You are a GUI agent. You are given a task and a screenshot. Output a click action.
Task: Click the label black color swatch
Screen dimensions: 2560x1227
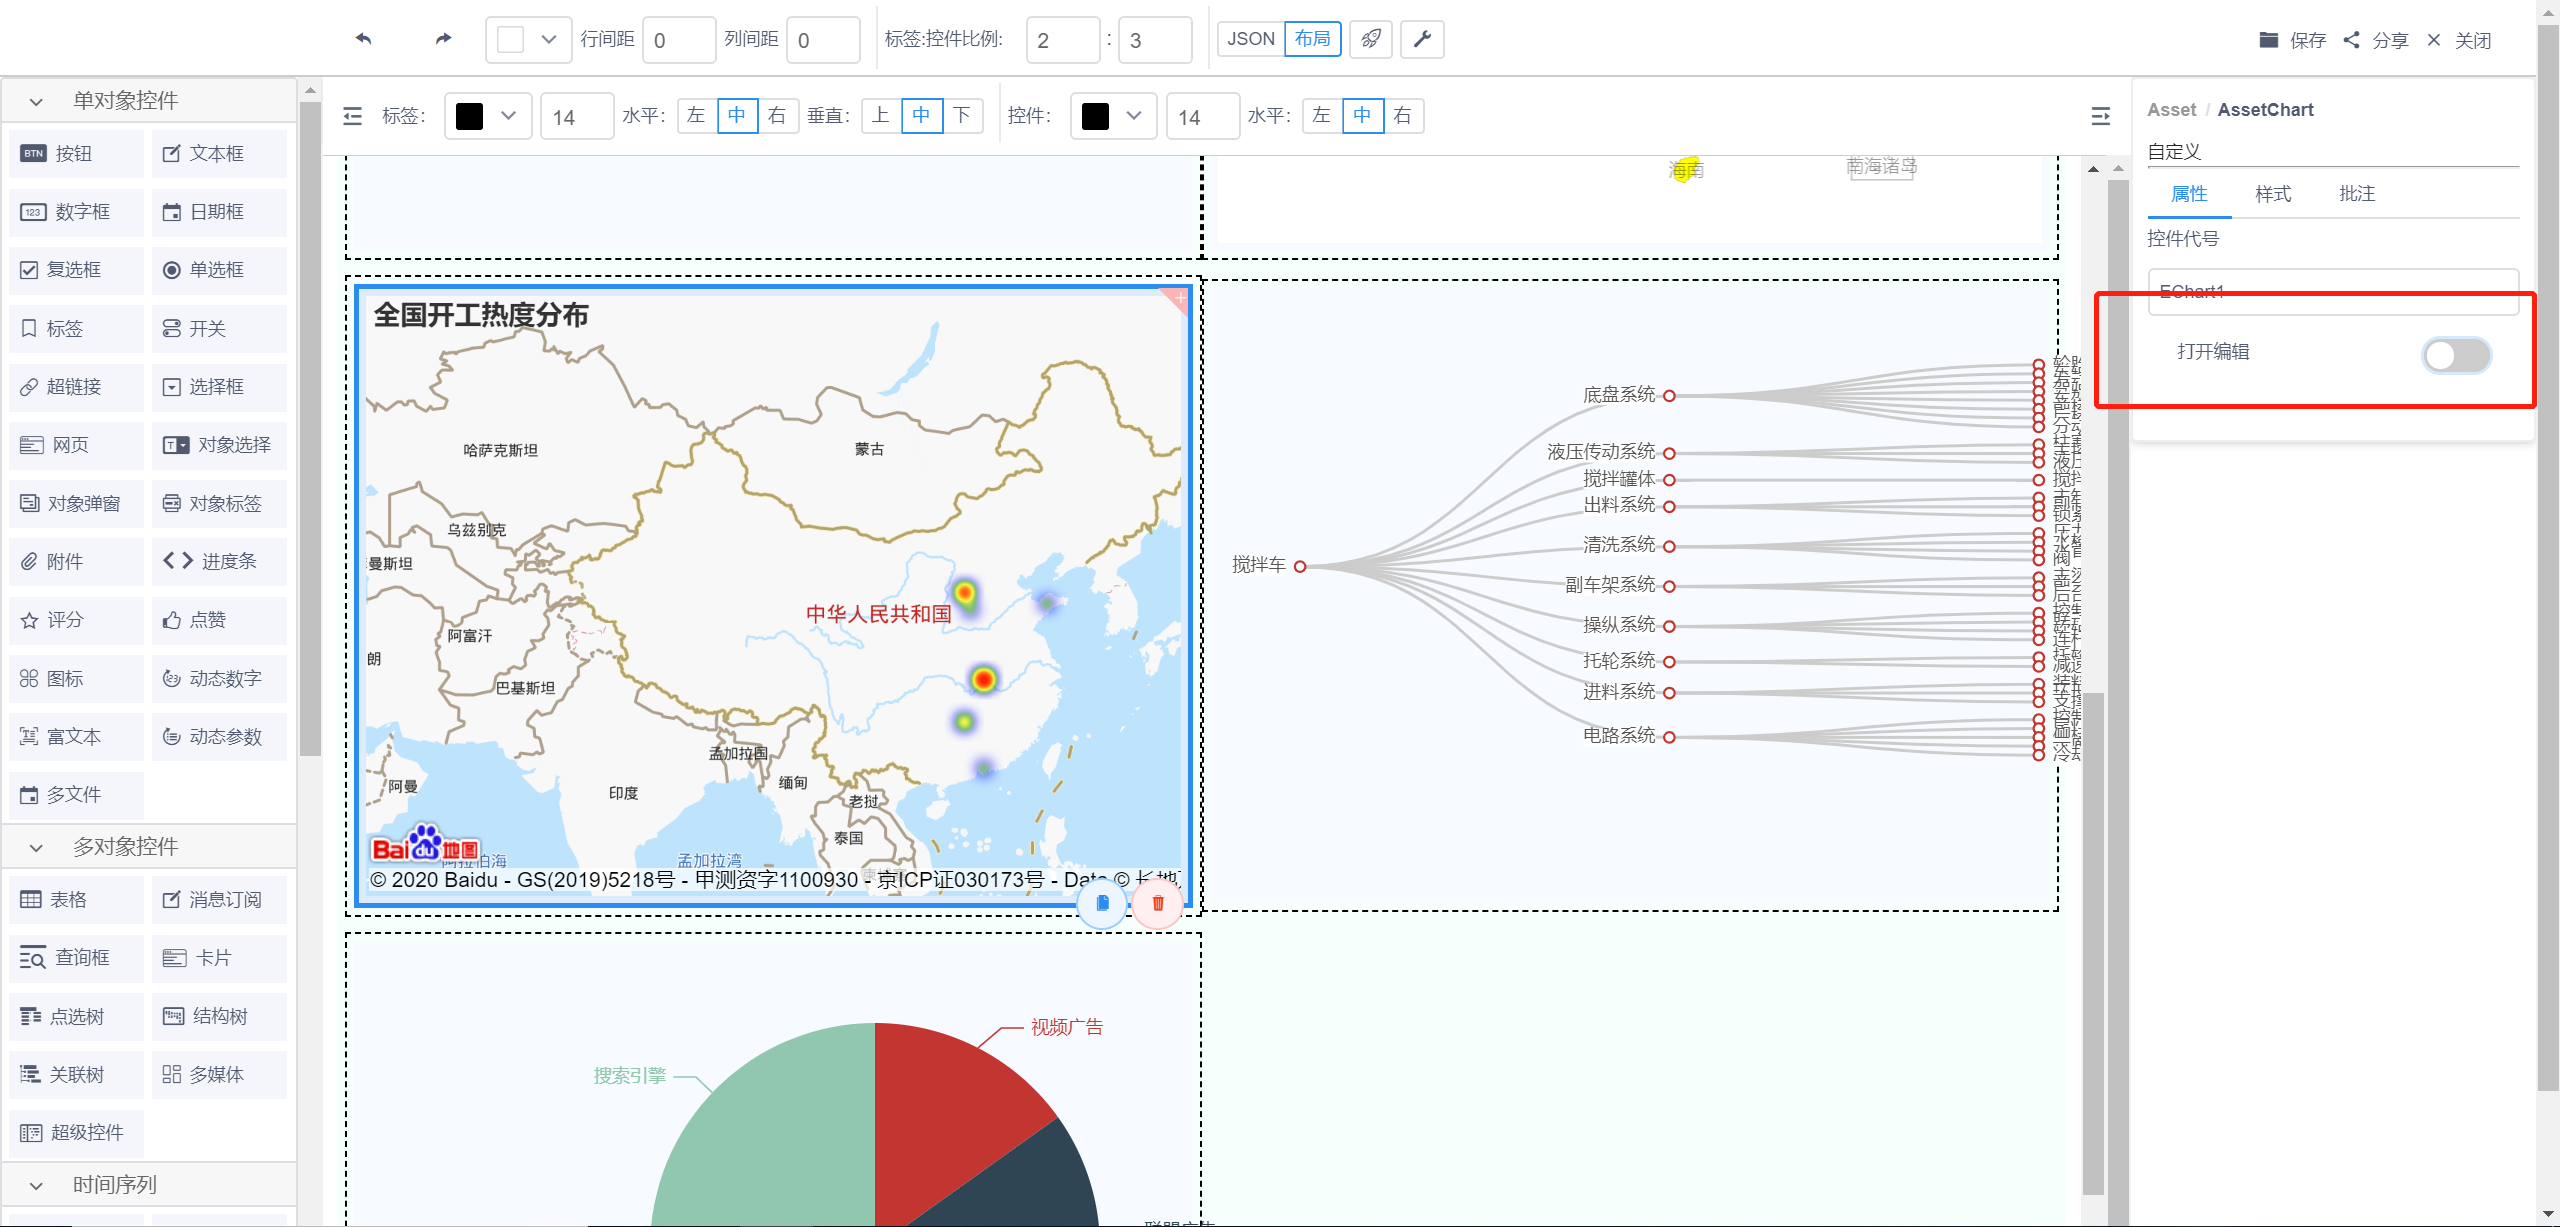(x=469, y=116)
